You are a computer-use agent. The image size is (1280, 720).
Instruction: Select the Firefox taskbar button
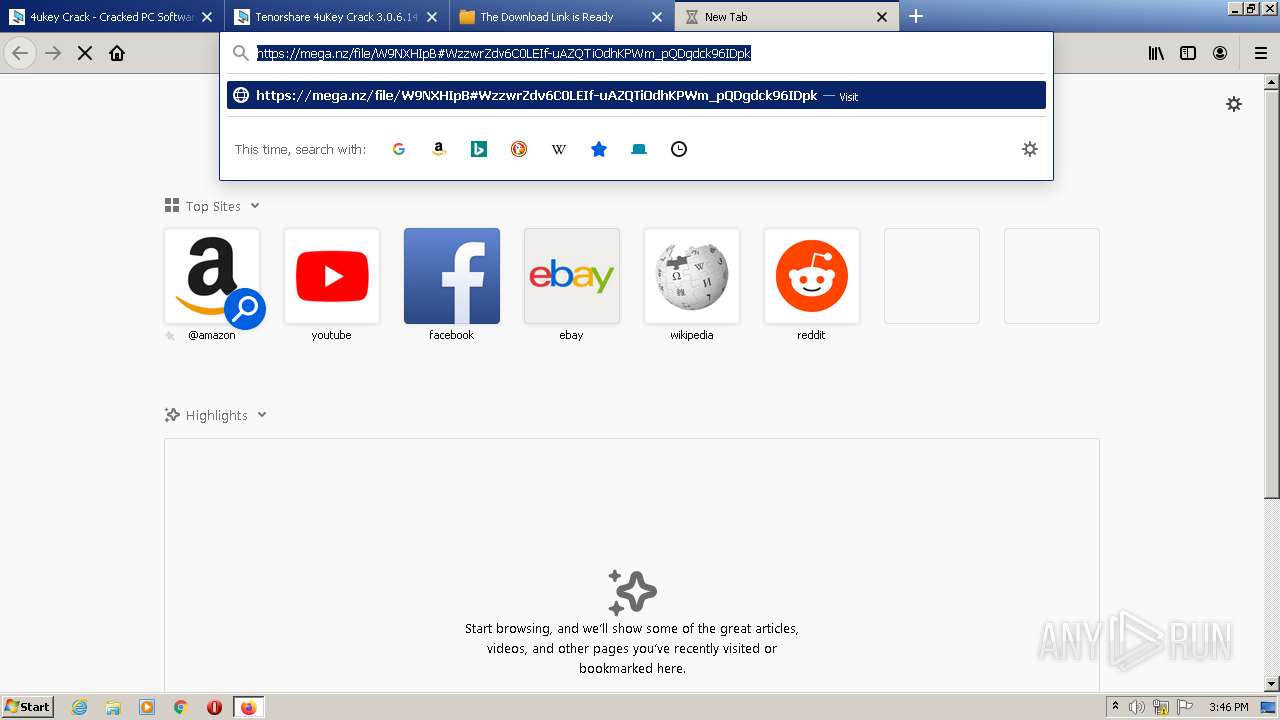coord(248,707)
